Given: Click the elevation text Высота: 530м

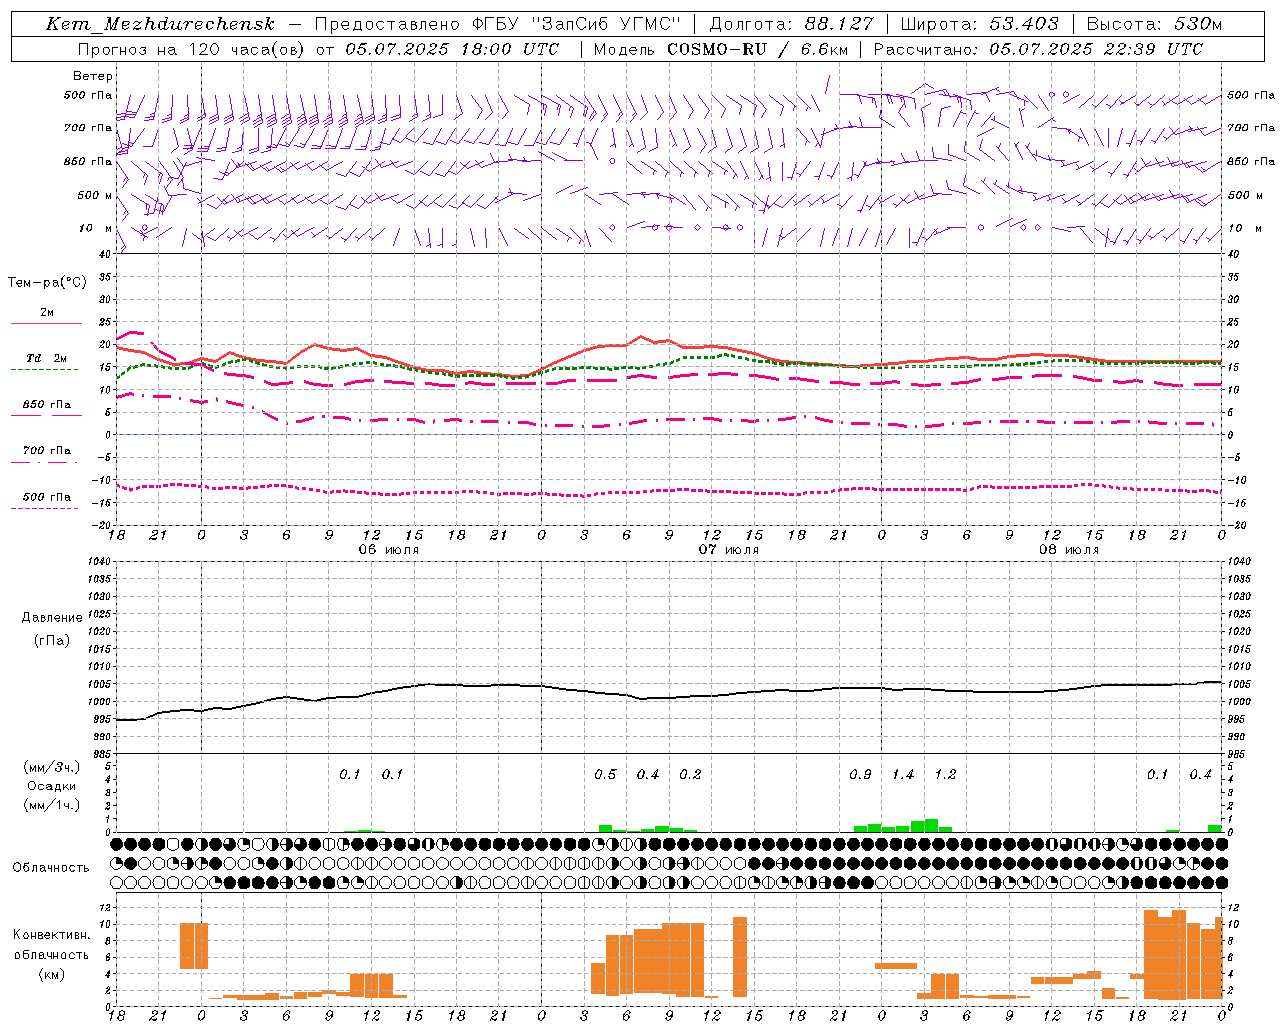Looking at the screenshot, I should click(x=1154, y=24).
